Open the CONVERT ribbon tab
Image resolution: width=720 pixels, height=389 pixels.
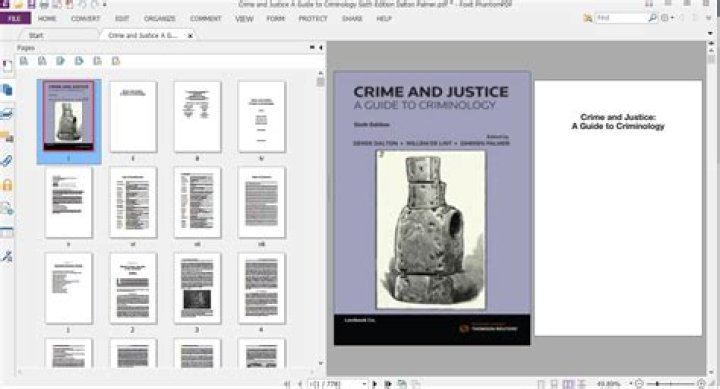pos(85,19)
